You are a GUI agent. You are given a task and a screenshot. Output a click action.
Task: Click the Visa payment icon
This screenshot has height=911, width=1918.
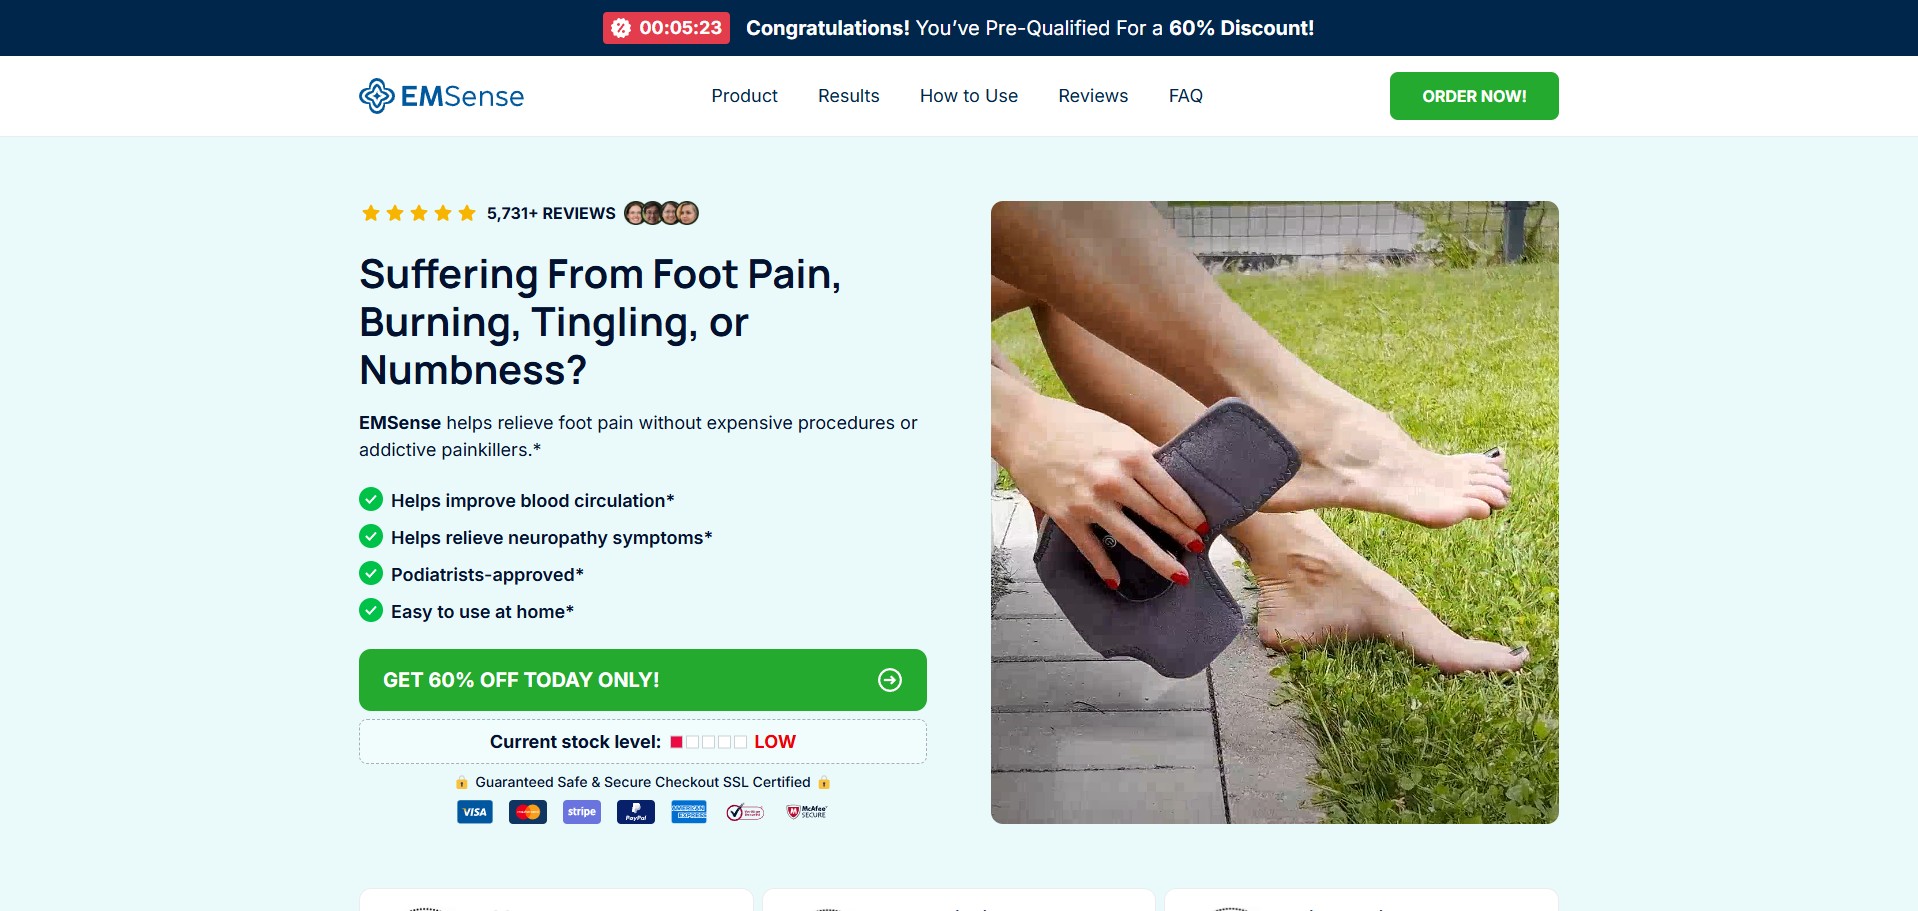(x=475, y=812)
